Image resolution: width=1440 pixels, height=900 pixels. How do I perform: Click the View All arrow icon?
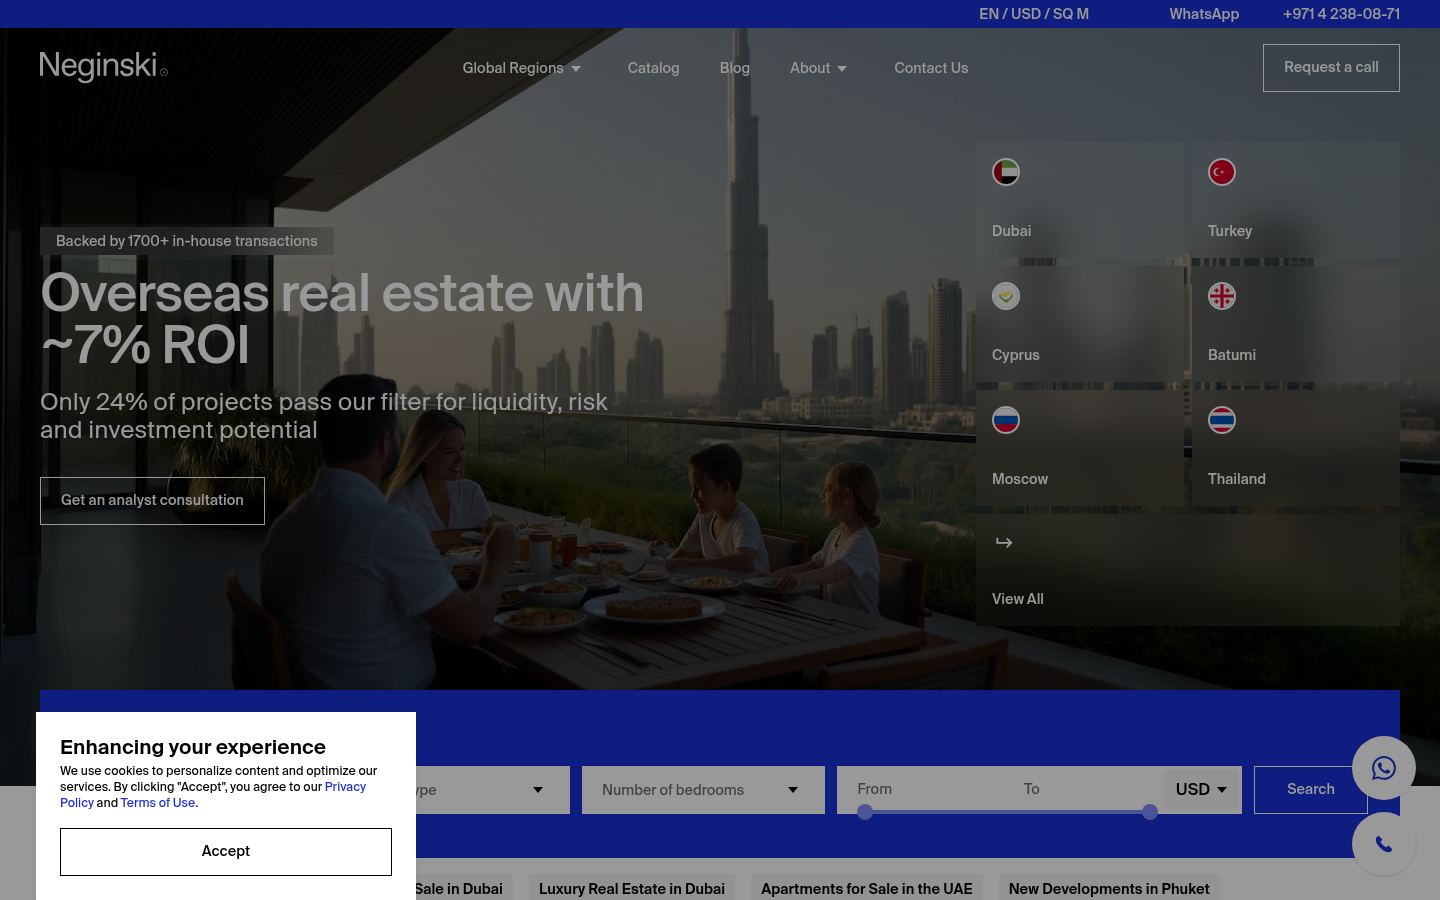tap(1004, 542)
